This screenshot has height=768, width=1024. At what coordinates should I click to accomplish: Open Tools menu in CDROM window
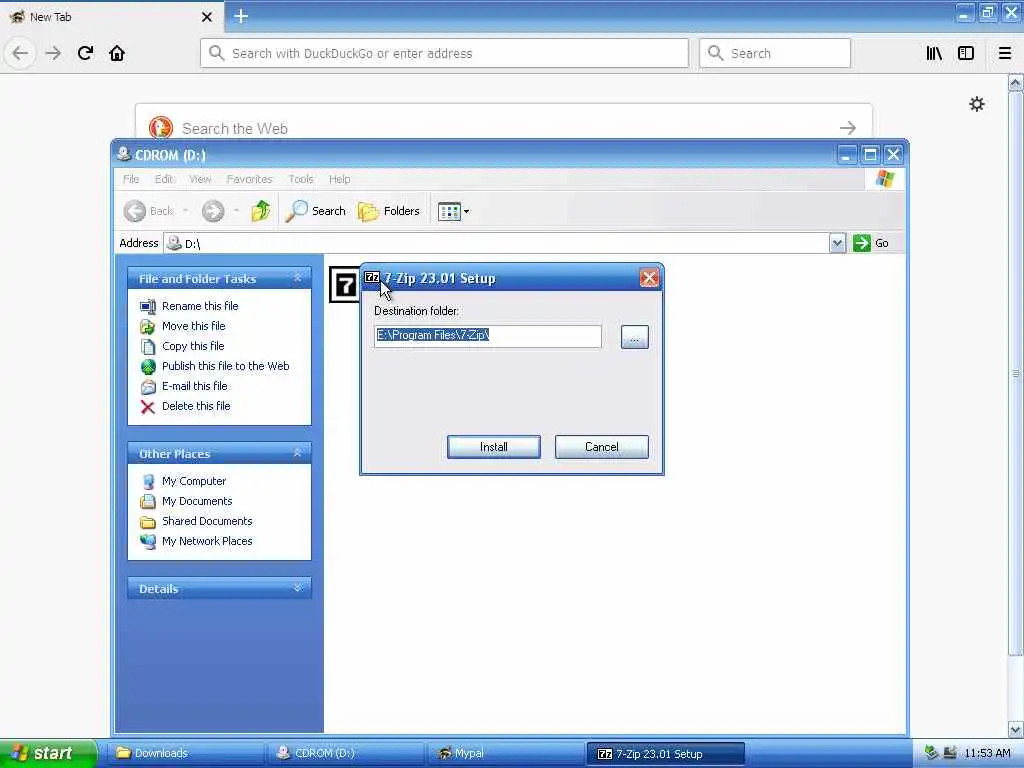301,179
